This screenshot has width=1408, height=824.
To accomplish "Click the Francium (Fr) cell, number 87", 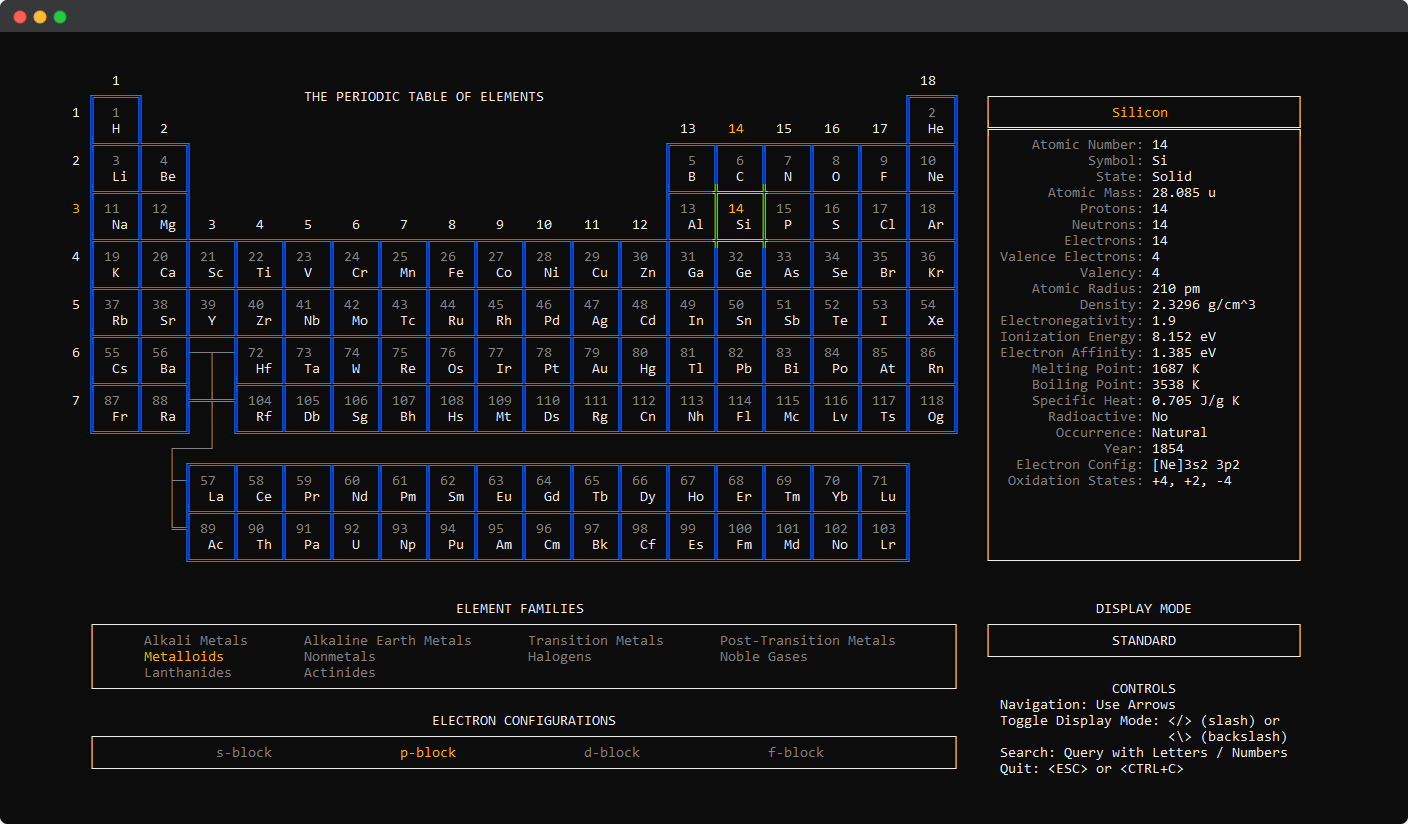I will 116,408.
